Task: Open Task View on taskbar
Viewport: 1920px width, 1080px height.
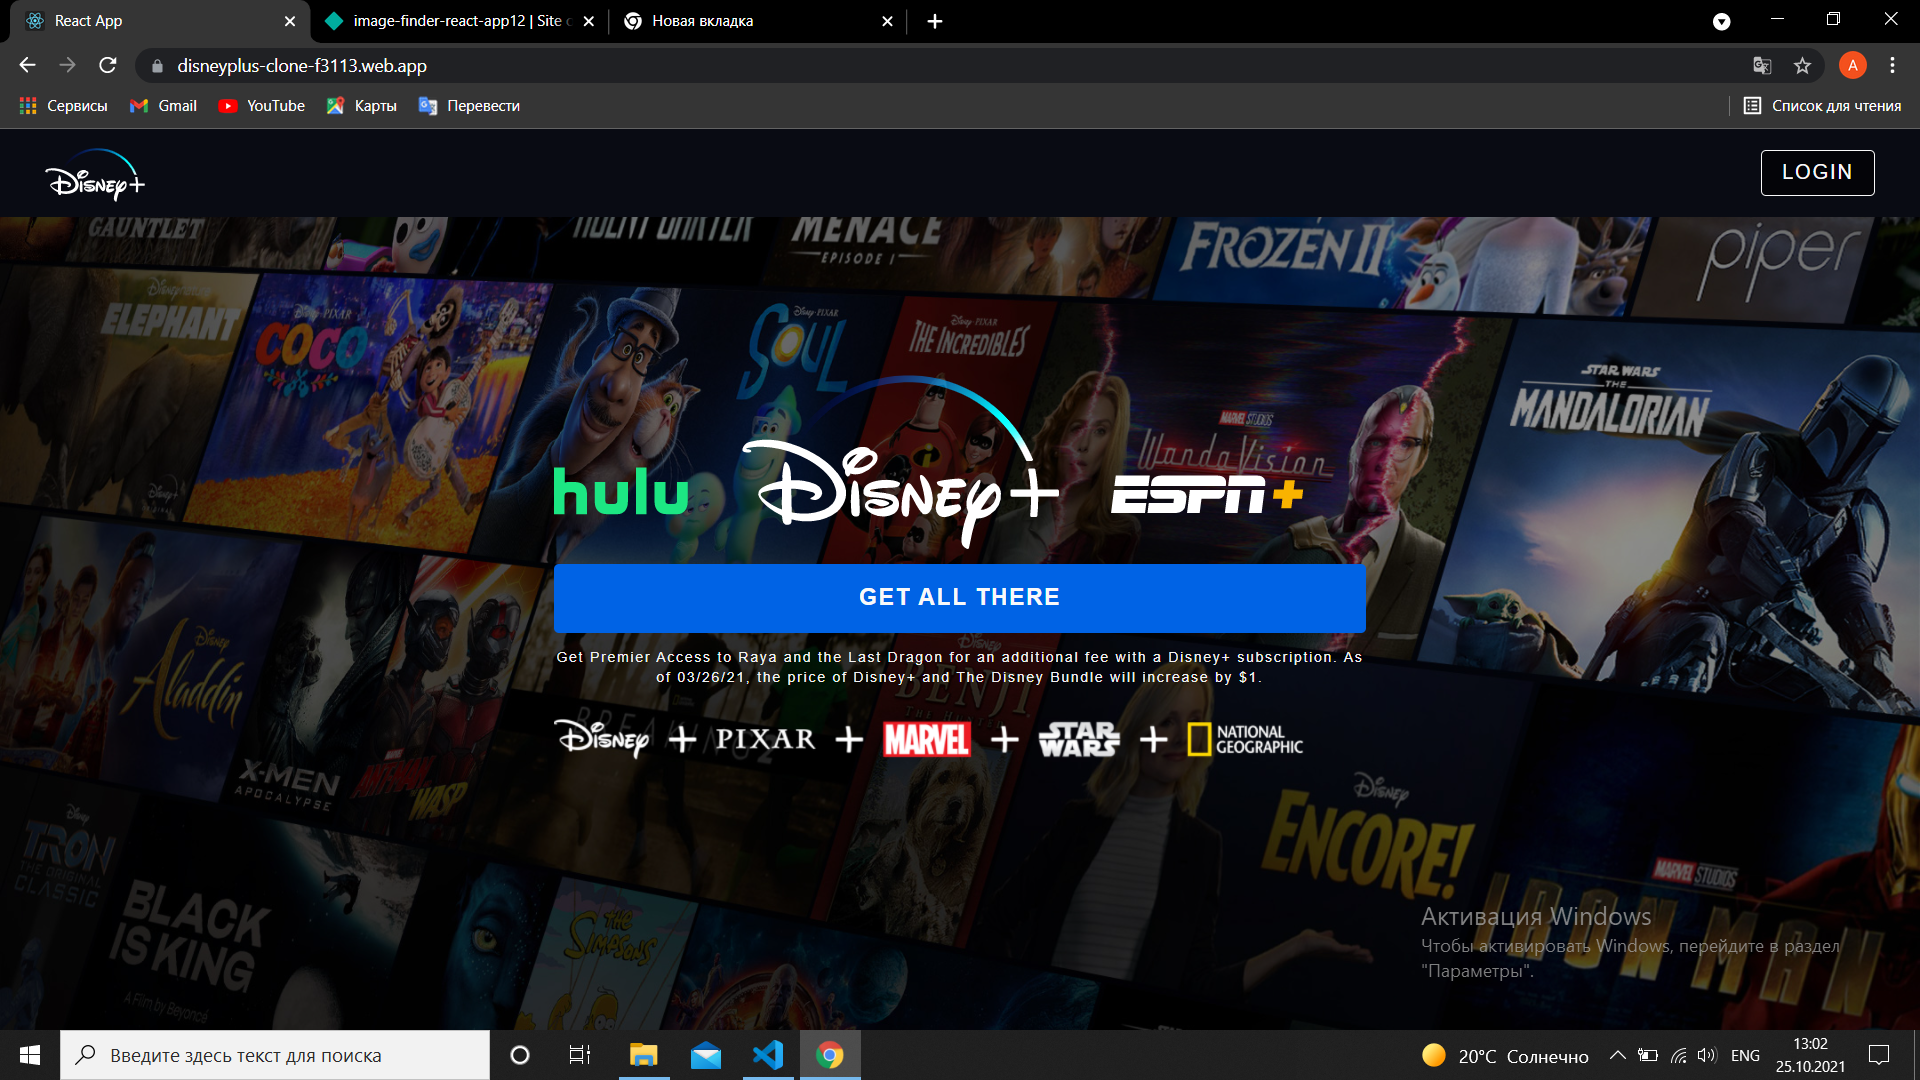Action: [580, 1055]
